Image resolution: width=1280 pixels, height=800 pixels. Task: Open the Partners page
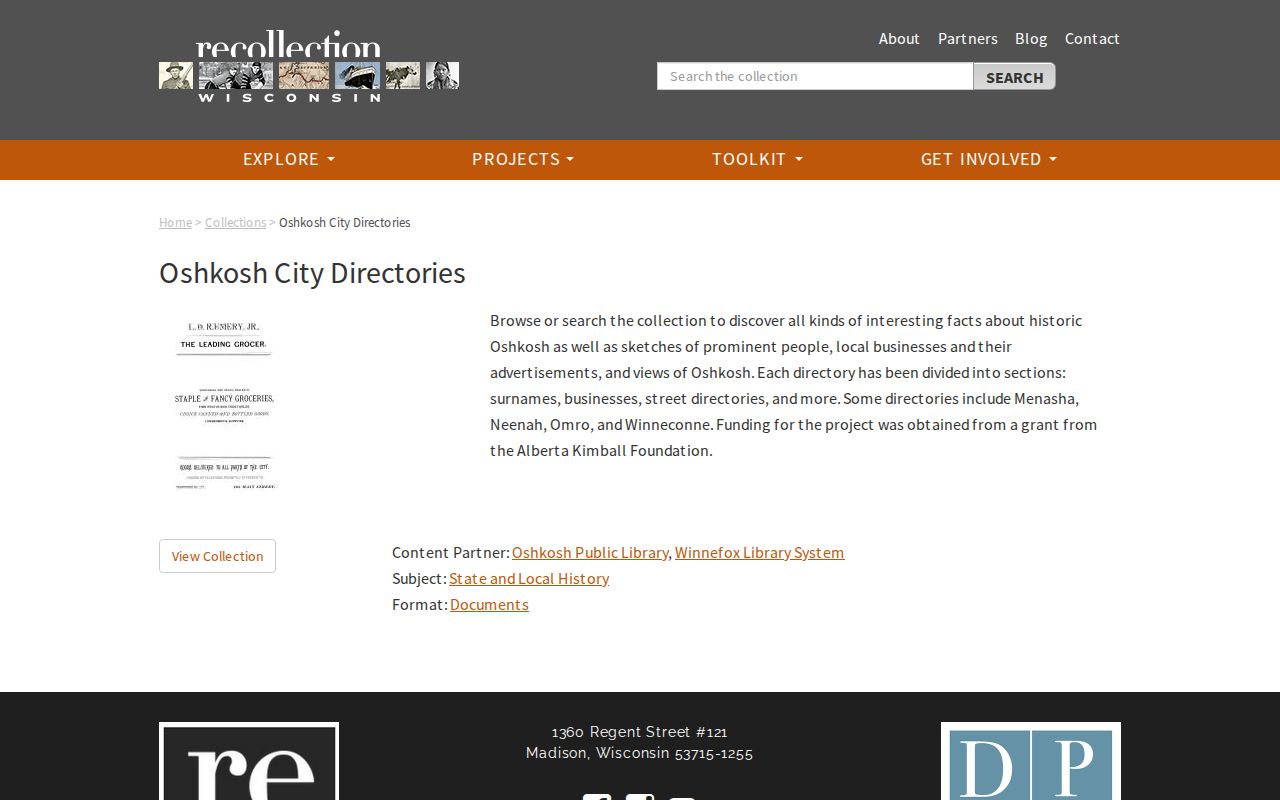click(x=968, y=38)
